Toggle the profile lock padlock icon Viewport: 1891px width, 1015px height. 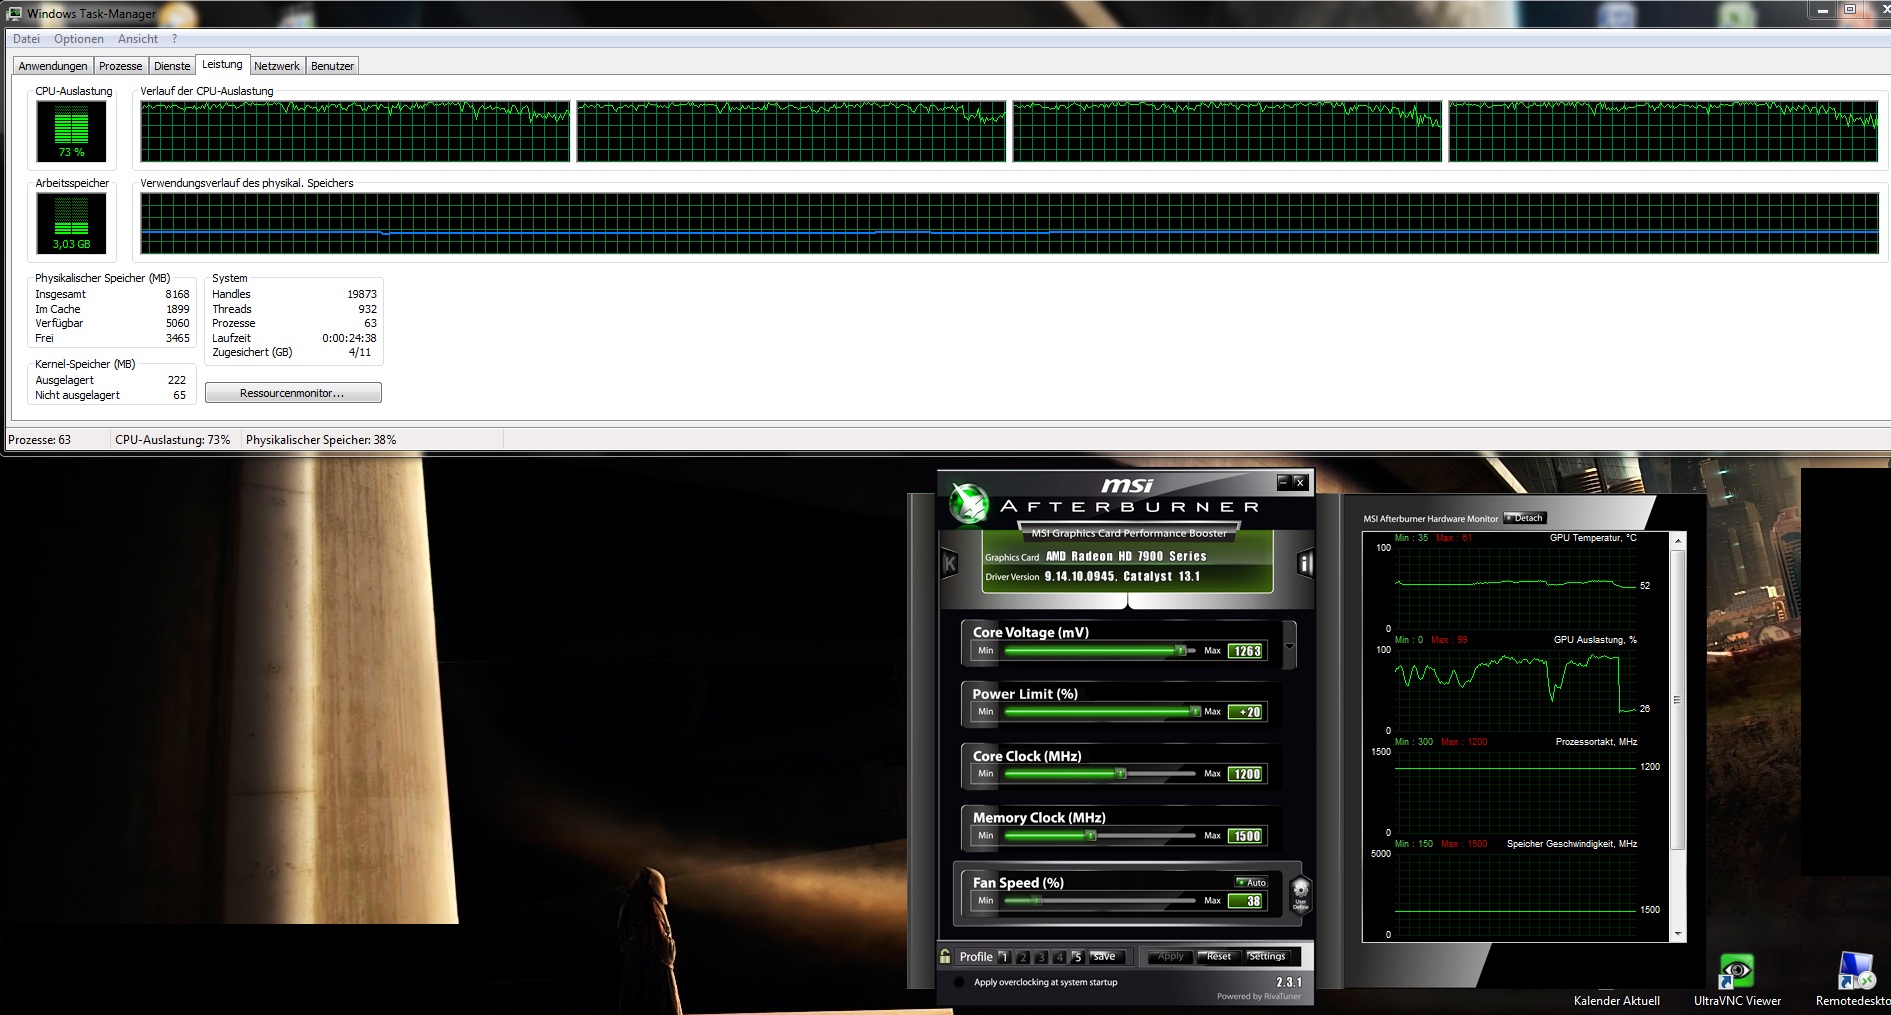coord(945,956)
